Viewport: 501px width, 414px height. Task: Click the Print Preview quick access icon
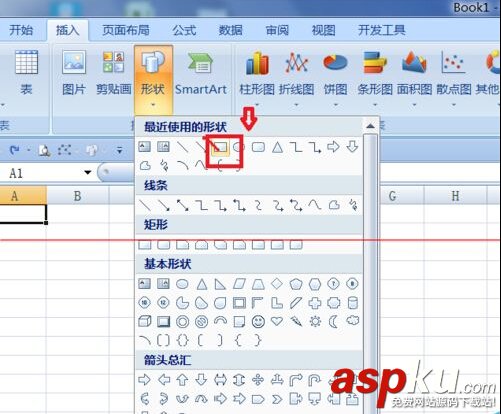point(44,150)
